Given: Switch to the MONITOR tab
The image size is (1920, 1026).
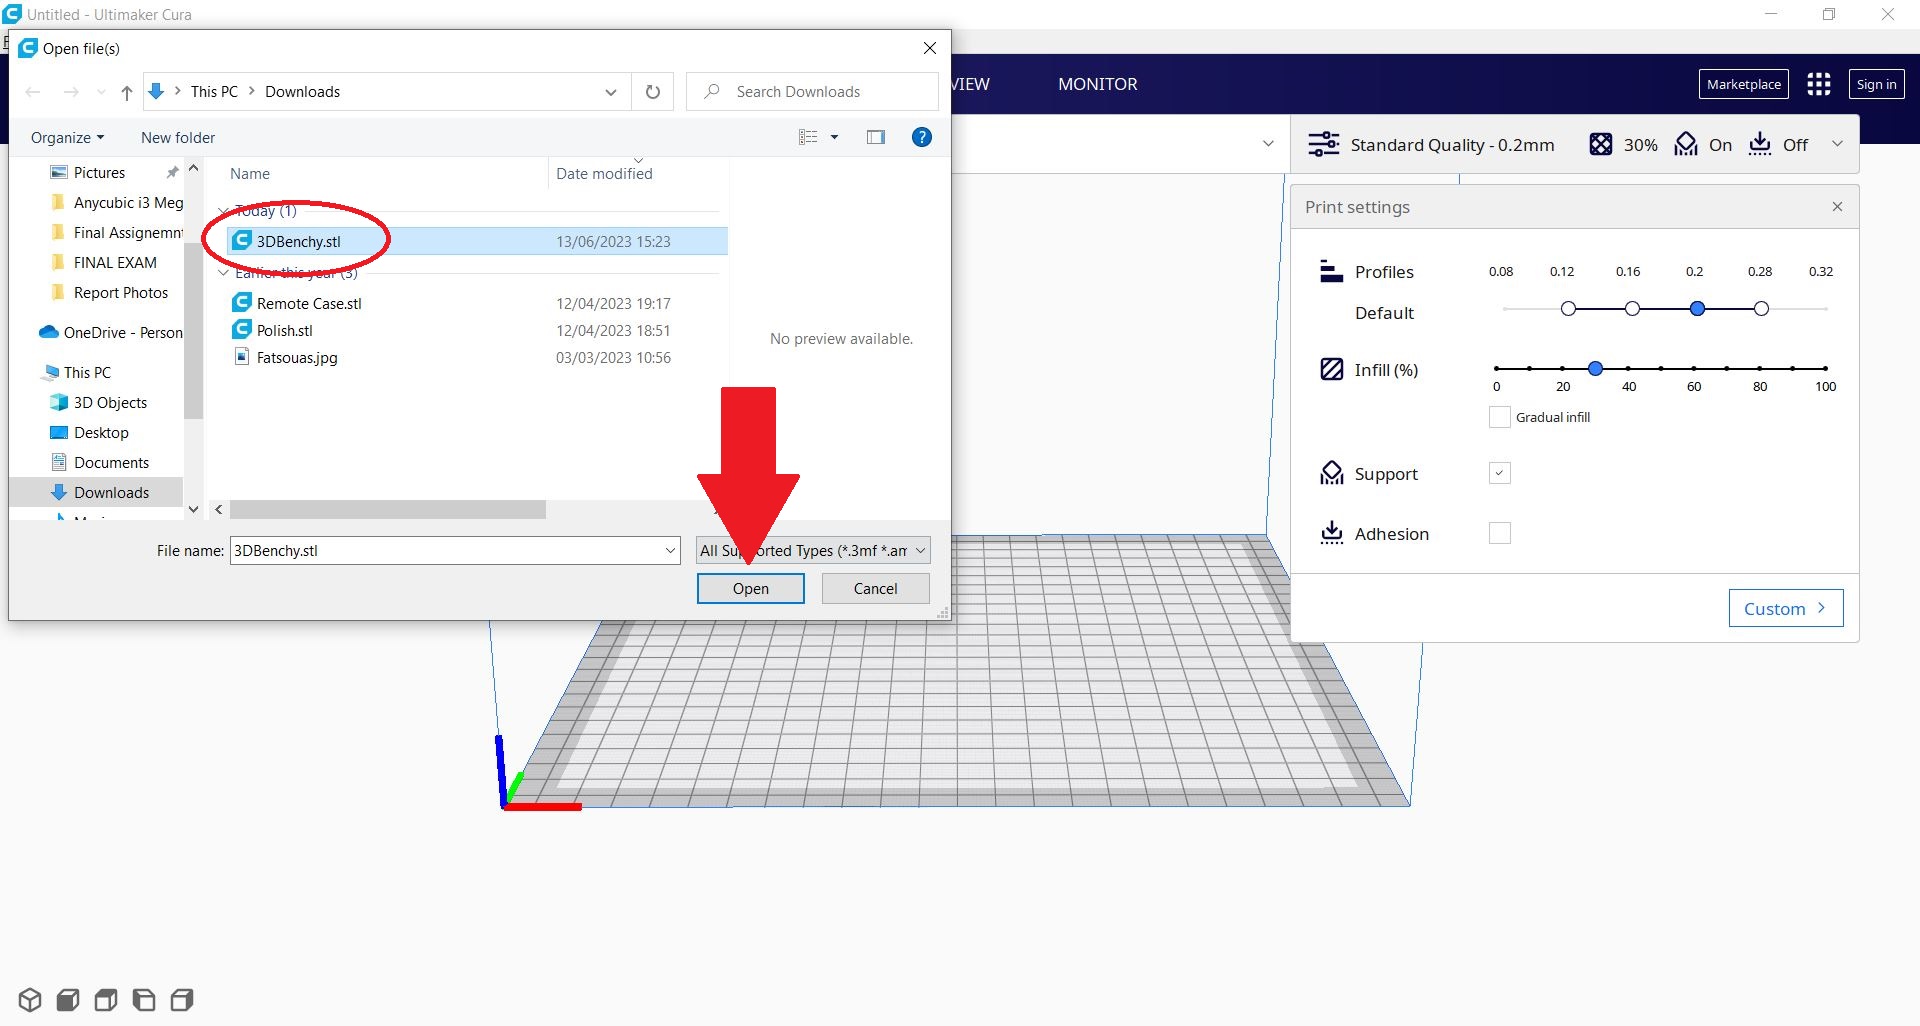Looking at the screenshot, I should point(1097,85).
